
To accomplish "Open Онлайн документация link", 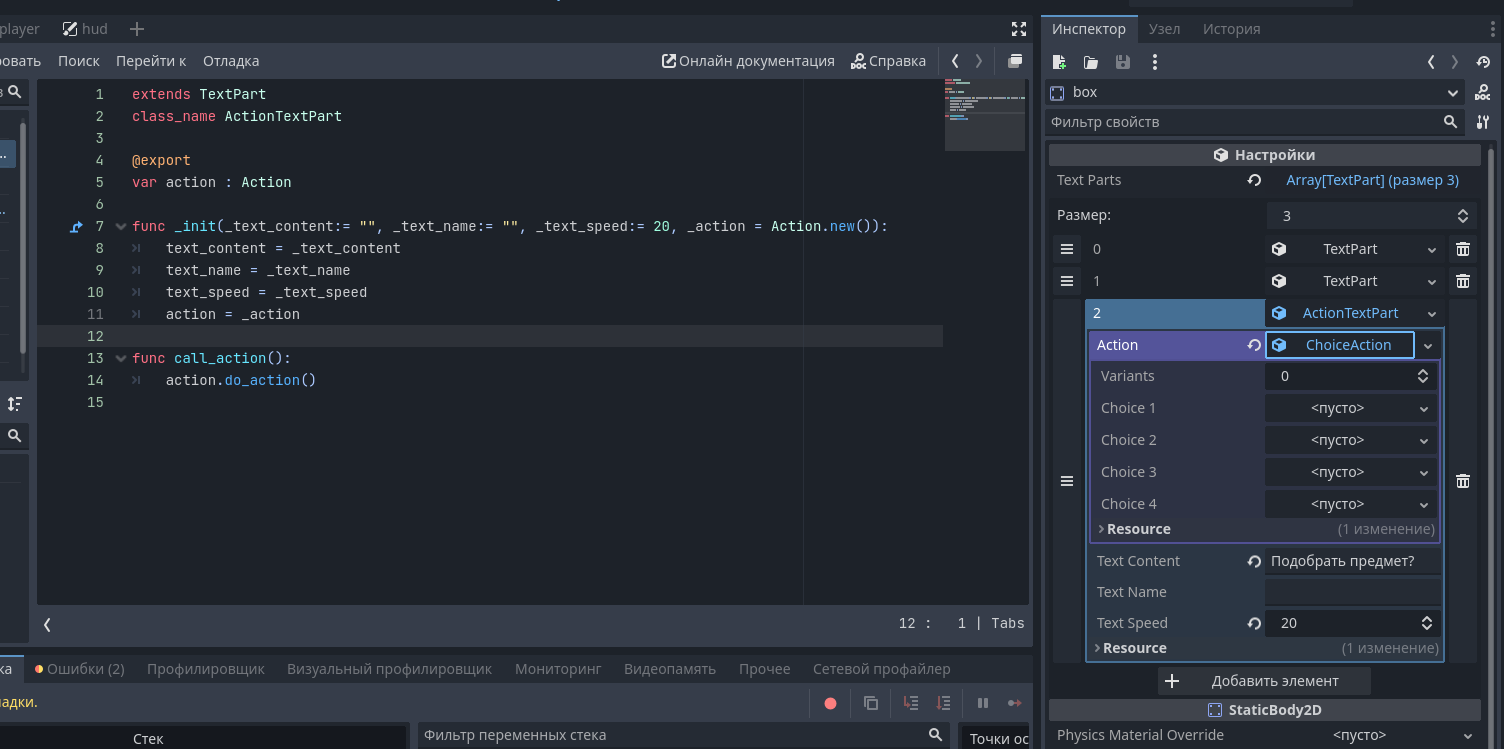I will pyautogui.click(x=748, y=61).
